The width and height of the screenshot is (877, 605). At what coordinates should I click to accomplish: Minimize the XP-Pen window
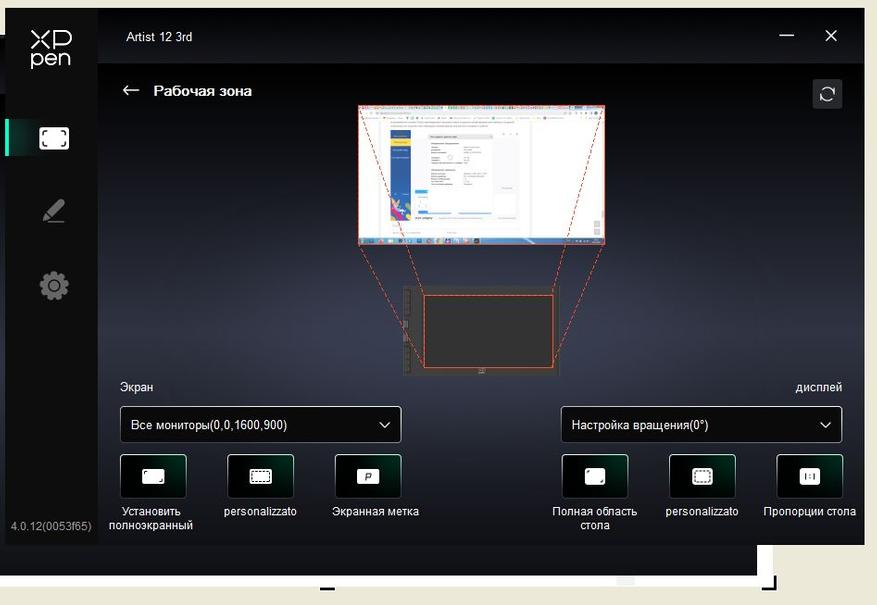click(787, 36)
